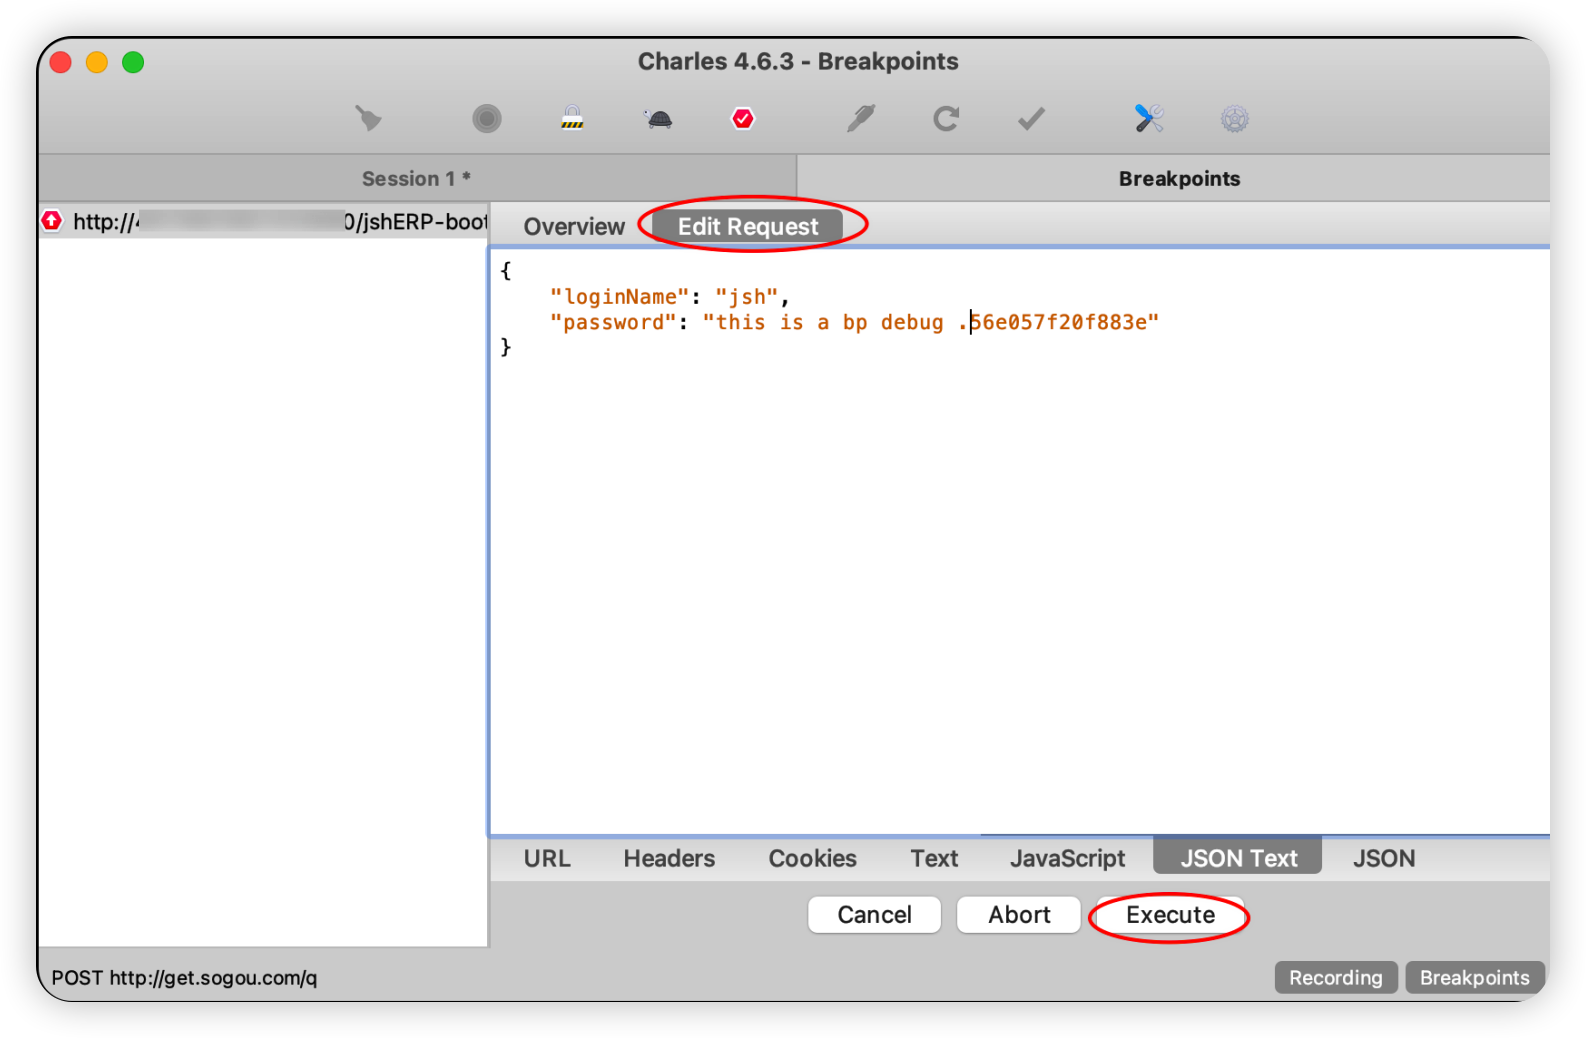
Task: Click the "jsh" value in editor
Action: coord(746,297)
